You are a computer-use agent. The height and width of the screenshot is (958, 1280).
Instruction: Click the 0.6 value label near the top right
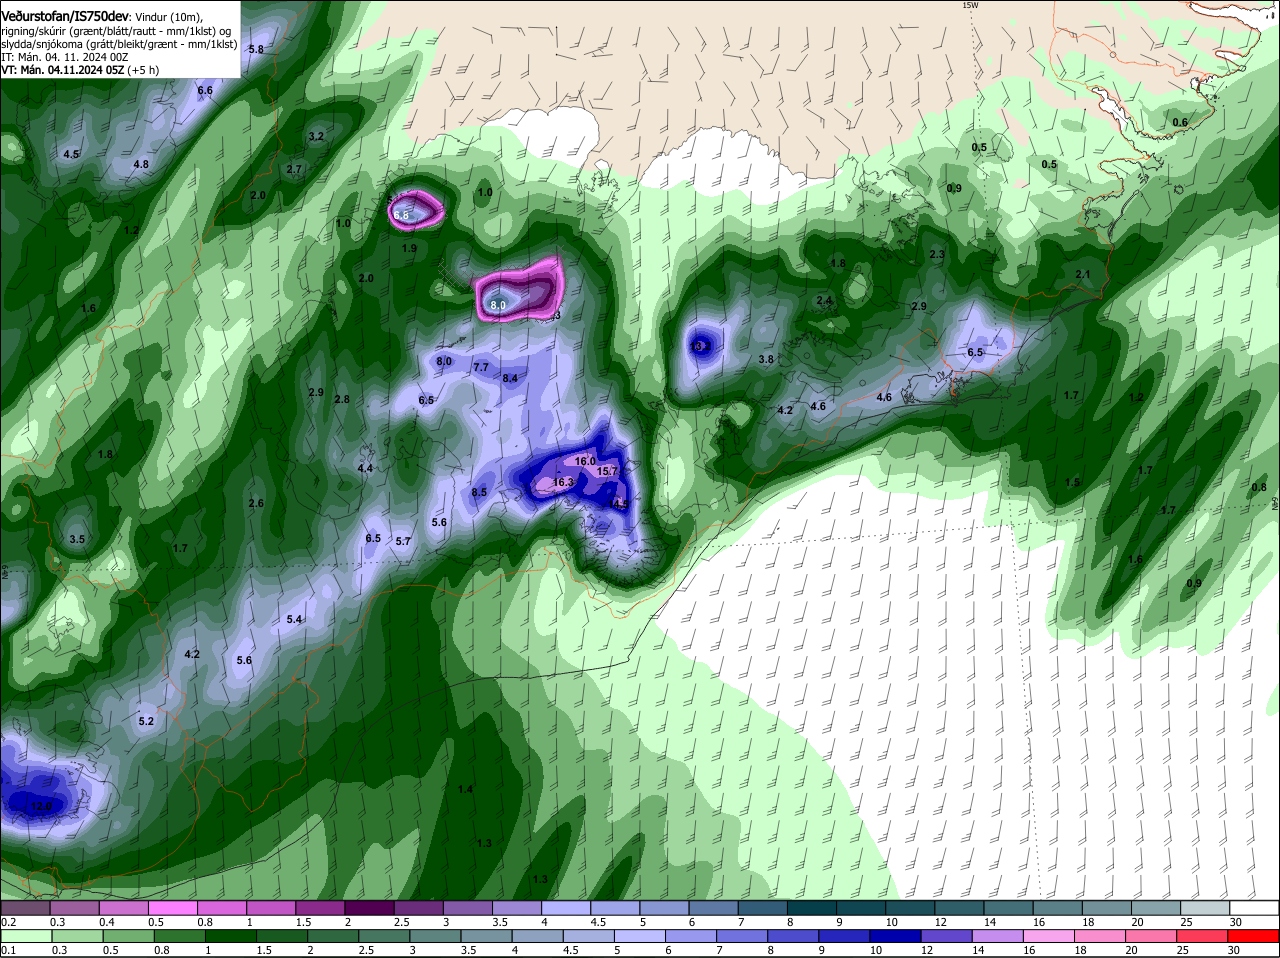[1180, 122]
